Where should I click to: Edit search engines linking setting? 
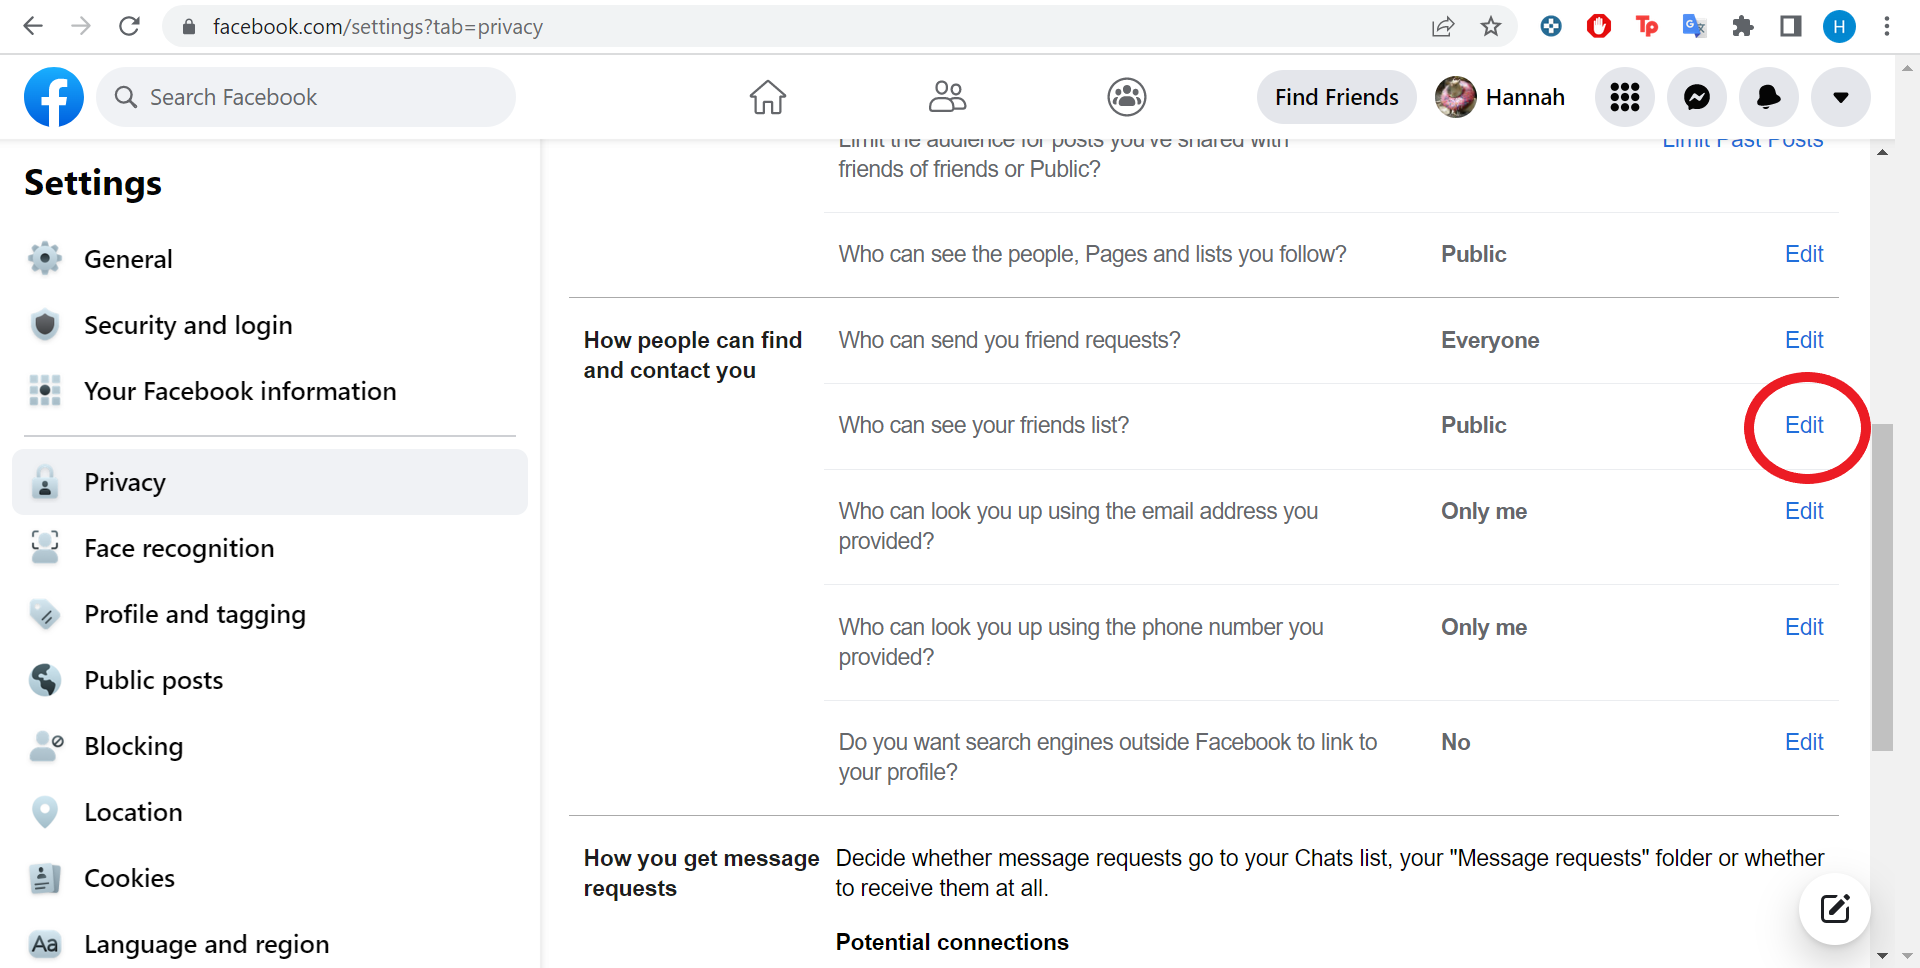pyautogui.click(x=1804, y=742)
